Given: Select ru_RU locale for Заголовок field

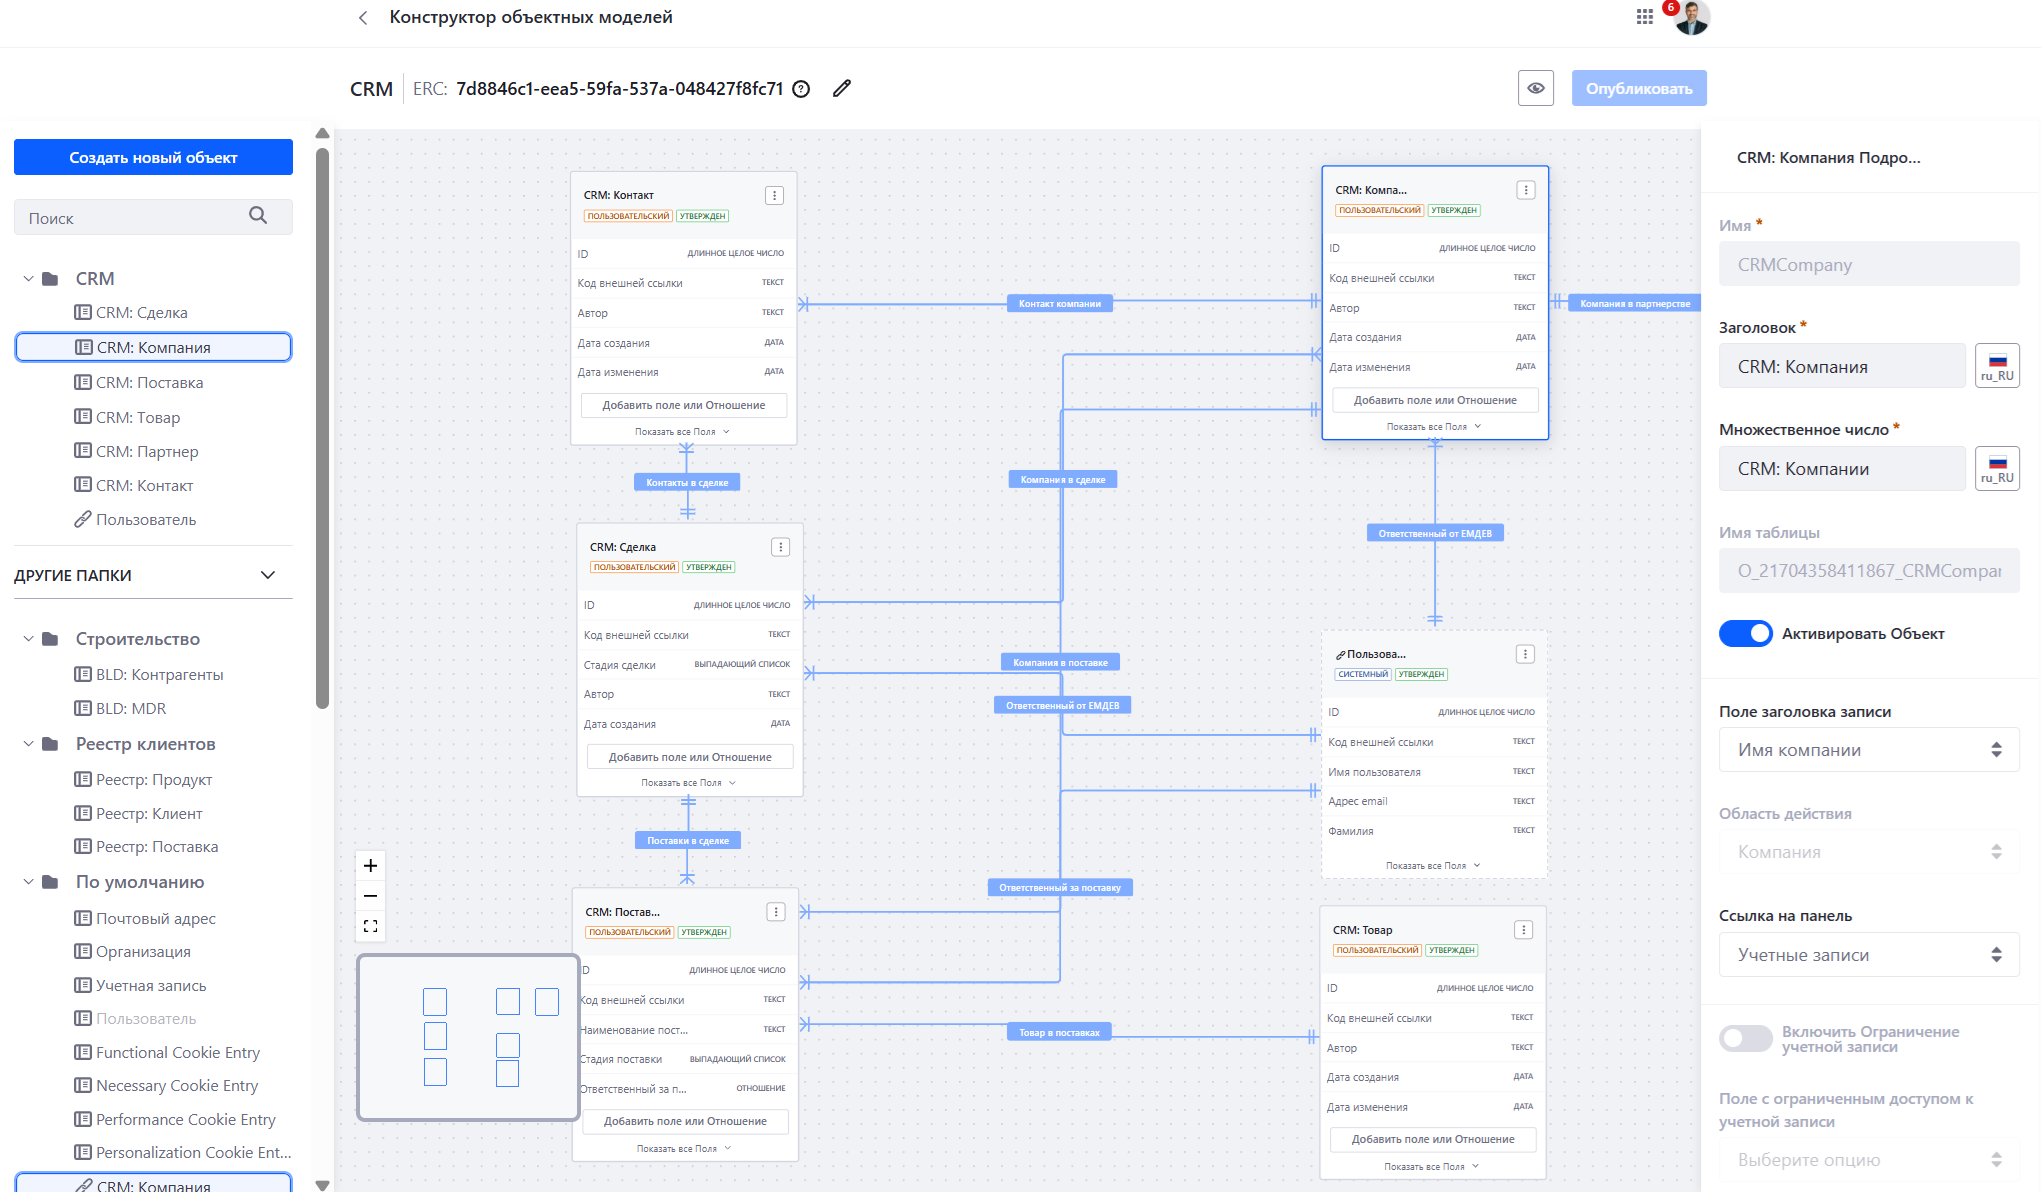Looking at the screenshot, I should tap(1997, 366).
